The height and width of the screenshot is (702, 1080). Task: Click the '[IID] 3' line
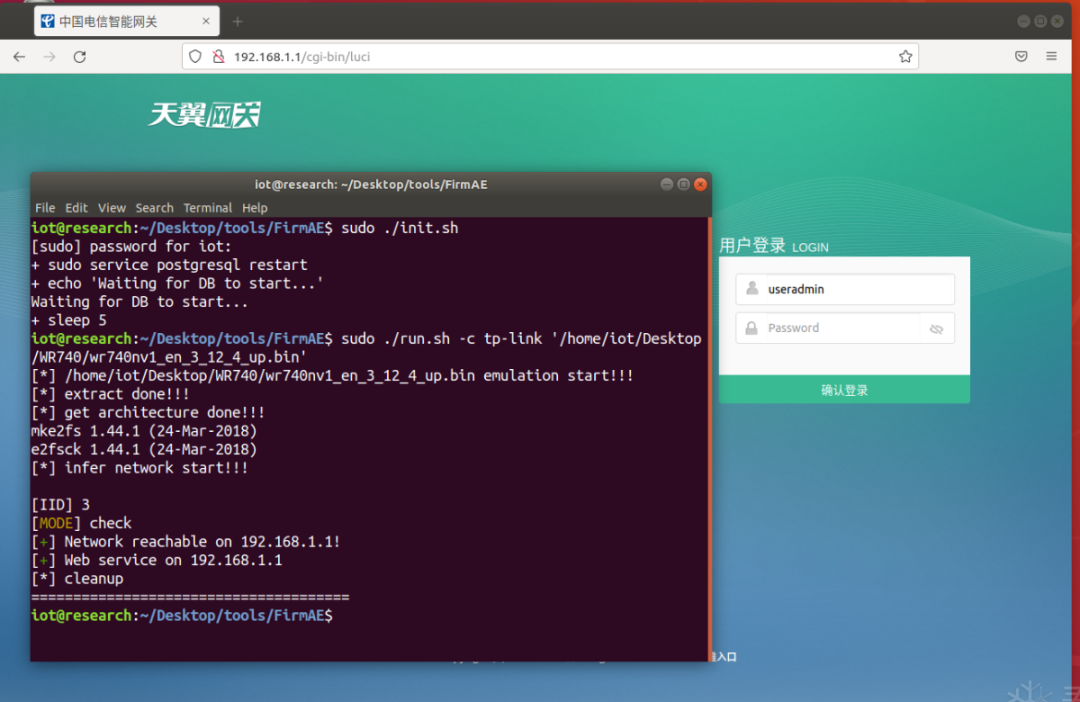(61, 505)
